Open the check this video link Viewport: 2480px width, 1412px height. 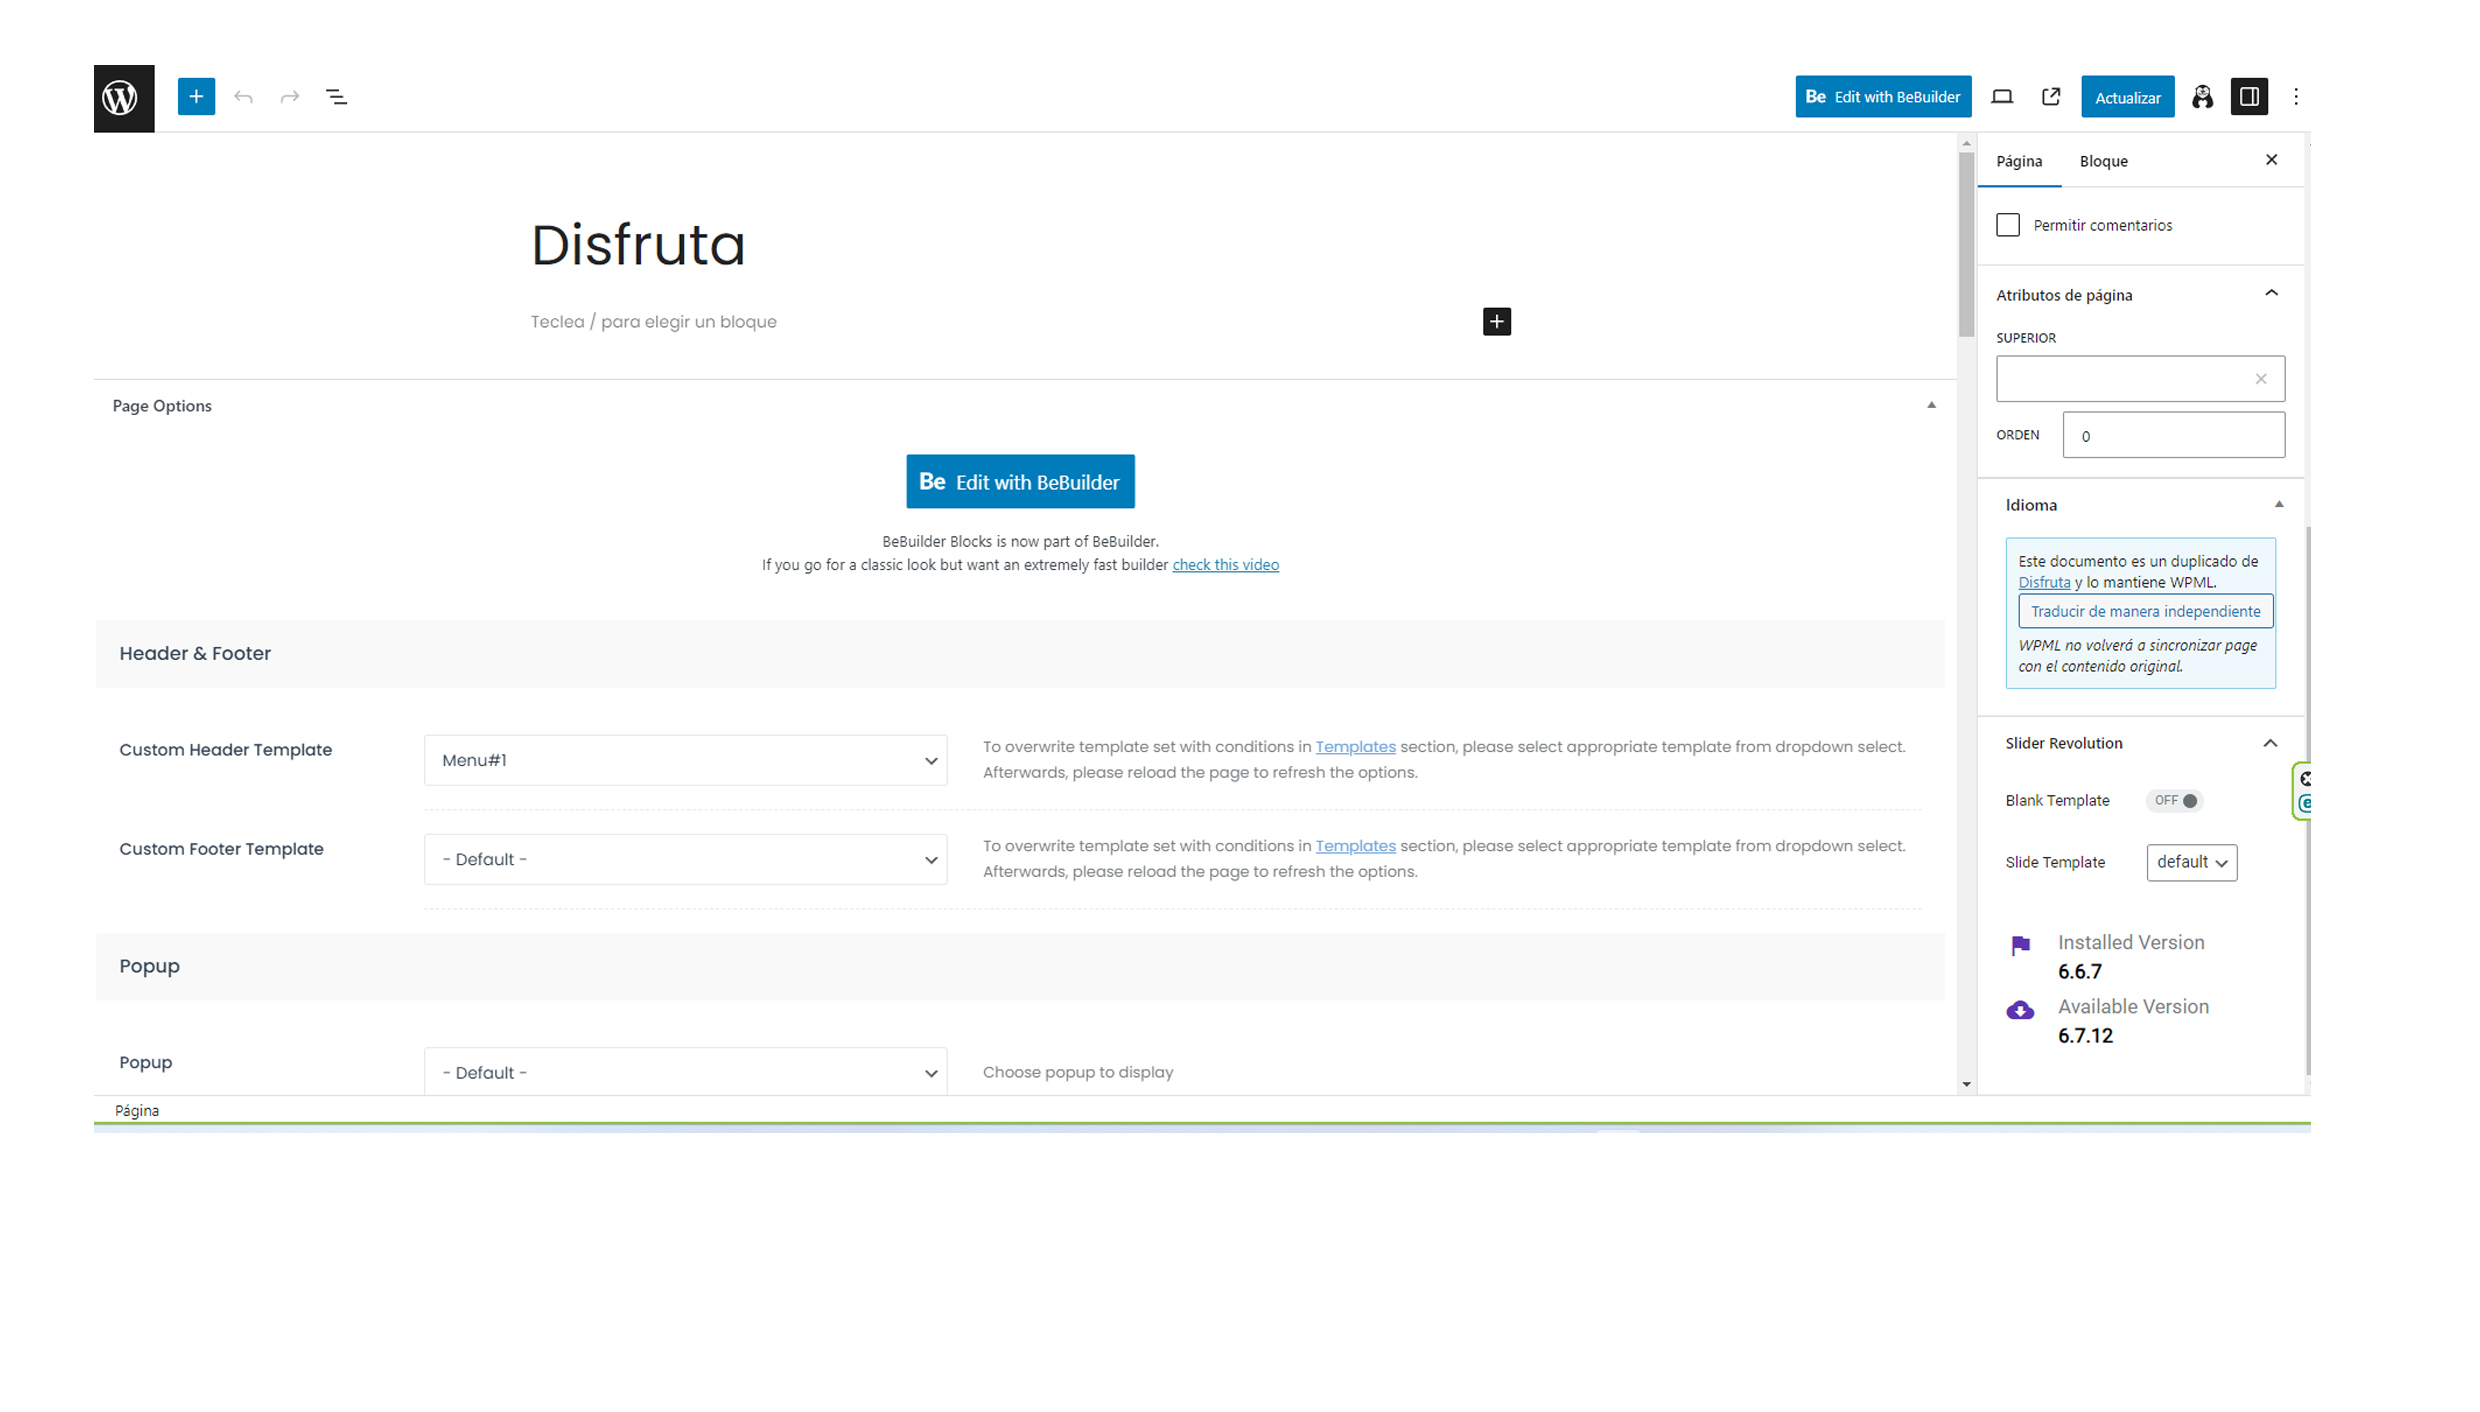[x=1225, y=565]
